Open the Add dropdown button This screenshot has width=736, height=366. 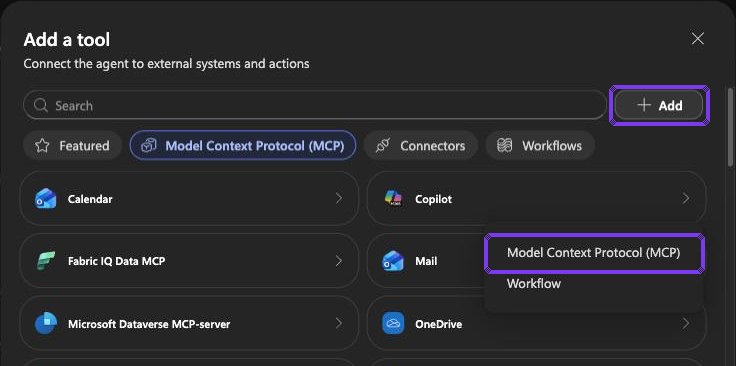[x=659, y=105]
